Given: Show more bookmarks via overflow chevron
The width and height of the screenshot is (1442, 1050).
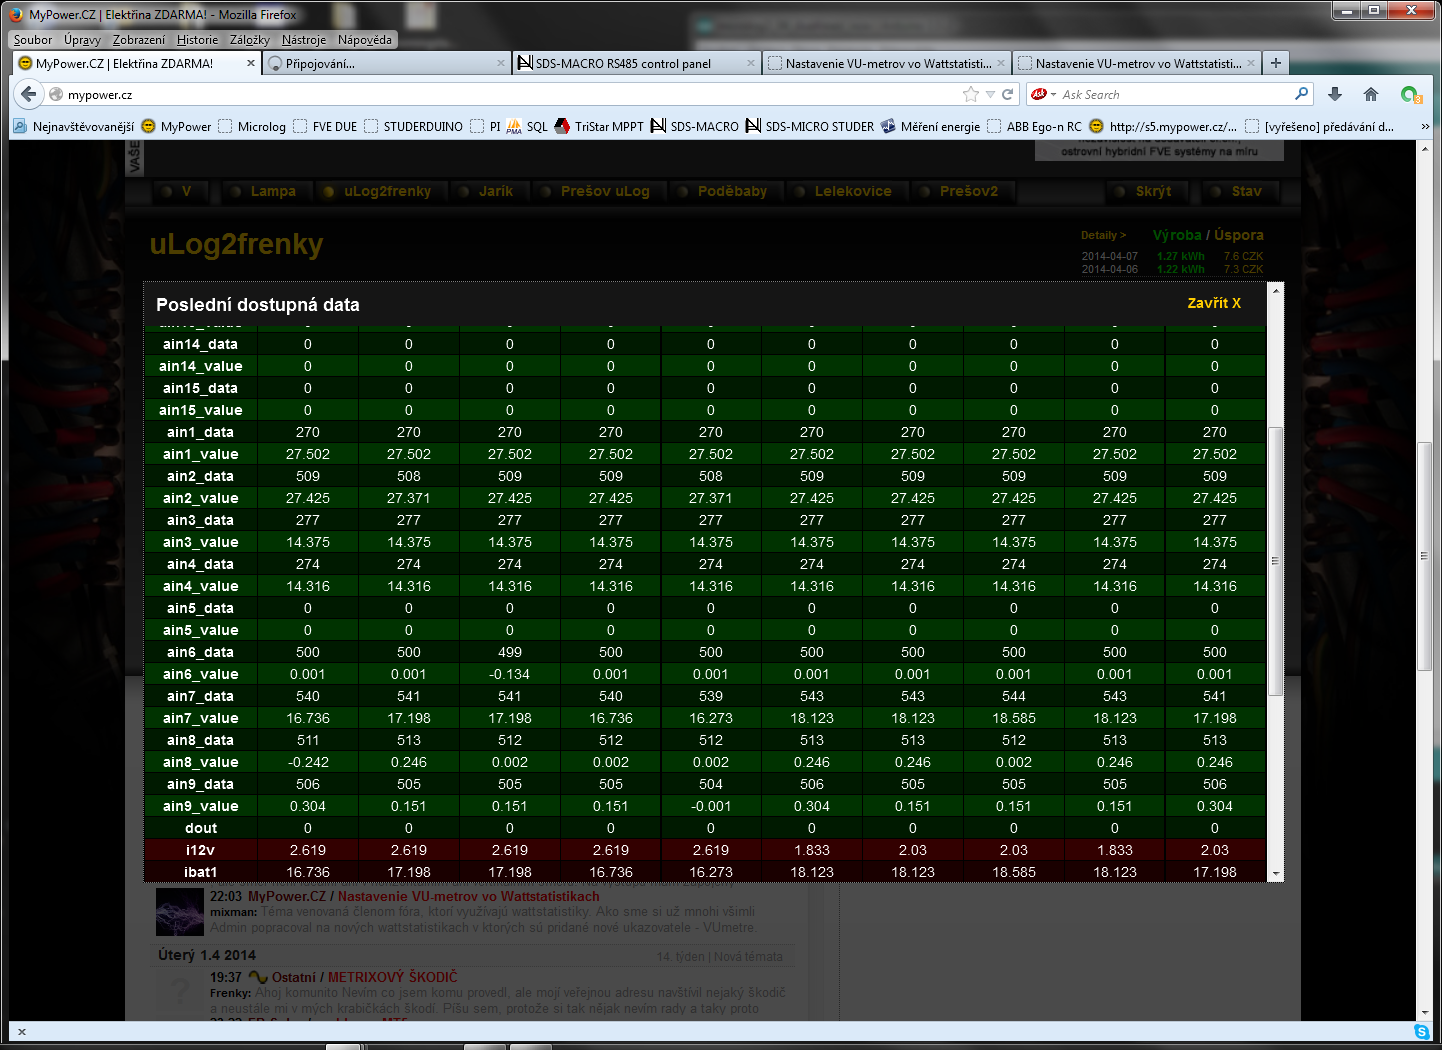Looking at the screenshot, I should 1425,126.
